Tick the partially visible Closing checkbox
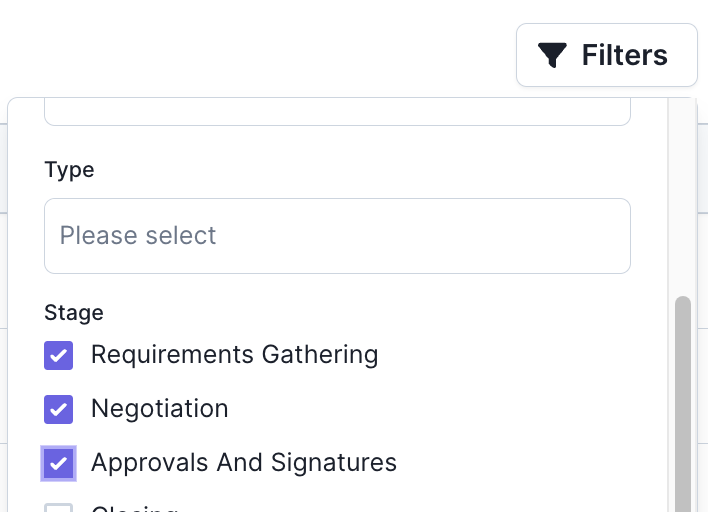This screenshot has width=708, height=512. pyautogui.click(x=58, y=508)
